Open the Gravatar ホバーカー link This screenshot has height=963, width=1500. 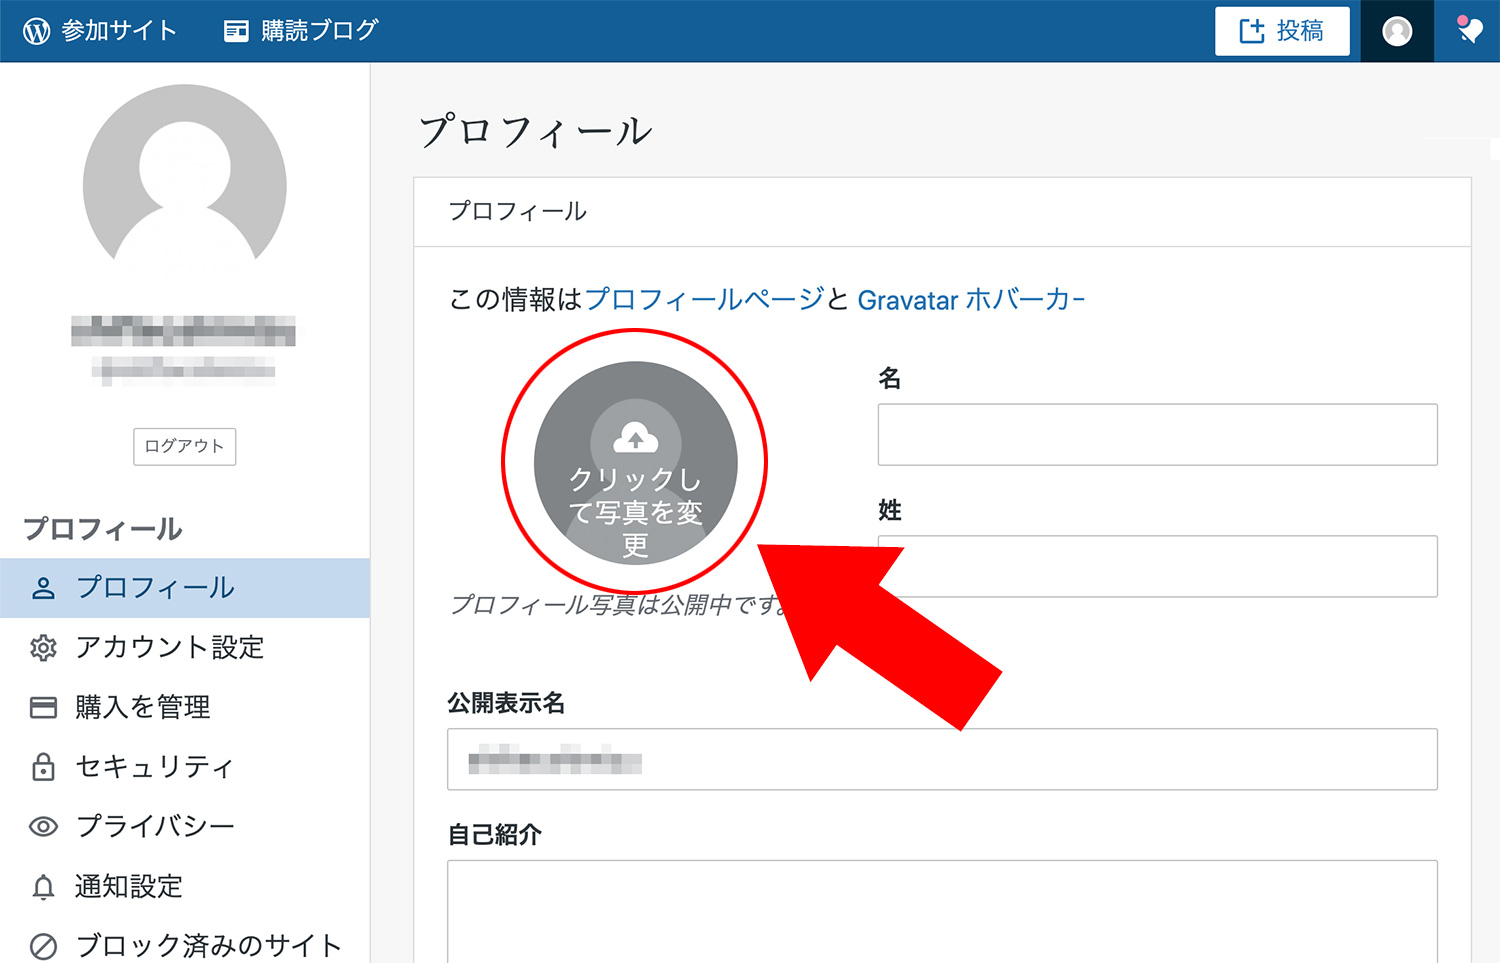tap(970, 300)
